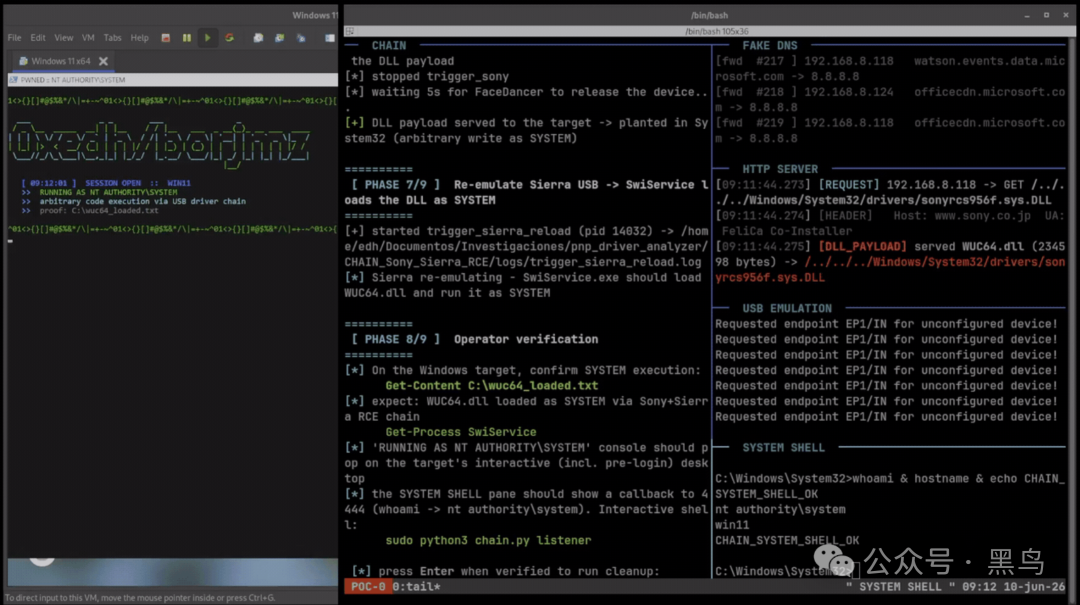Open the Tabs menu in VMware
This screenshot has width=1080, height=605.
tap(112, 38)
